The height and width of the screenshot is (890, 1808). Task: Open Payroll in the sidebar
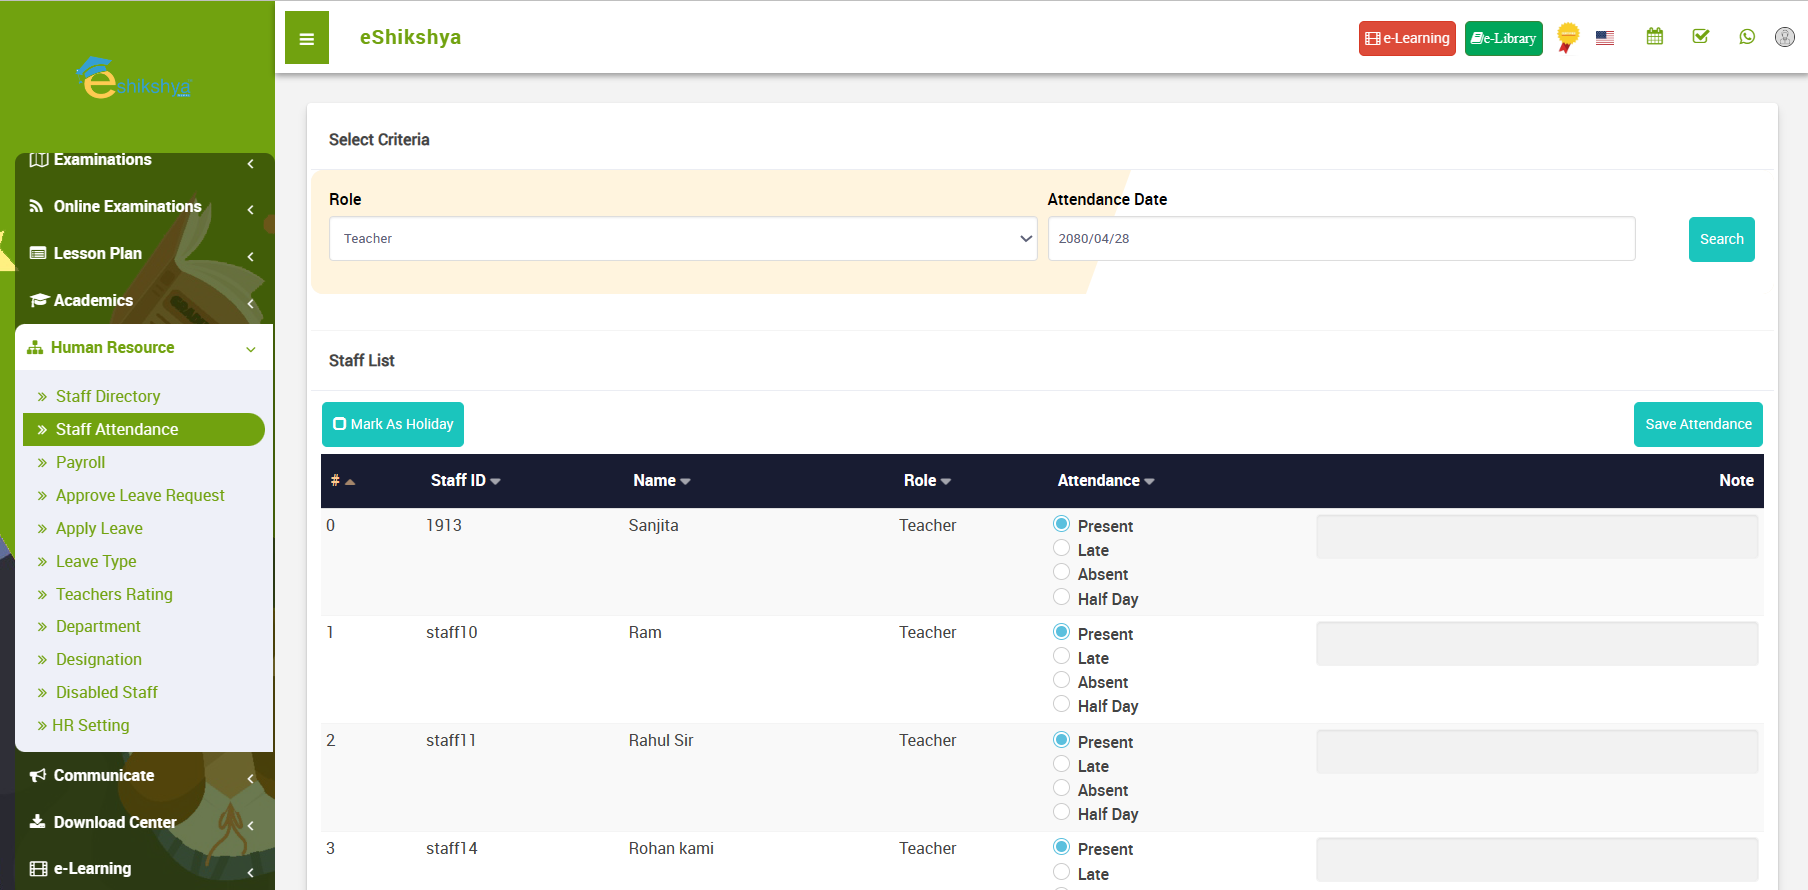(x=80, y=463)
